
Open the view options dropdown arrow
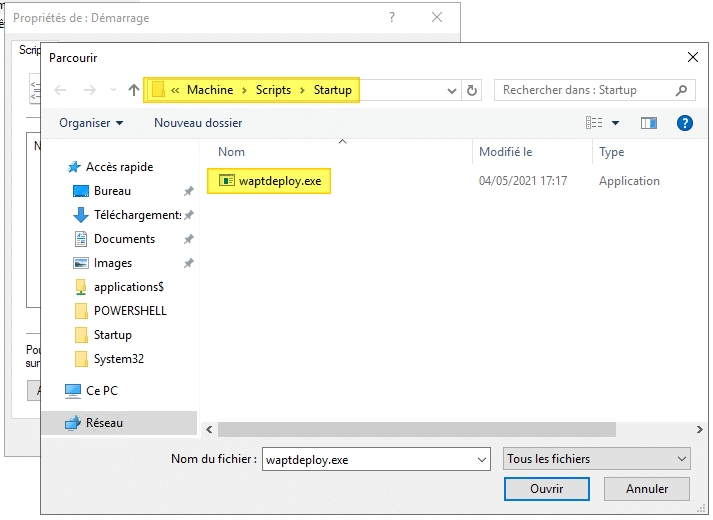(x=615, y=123)
